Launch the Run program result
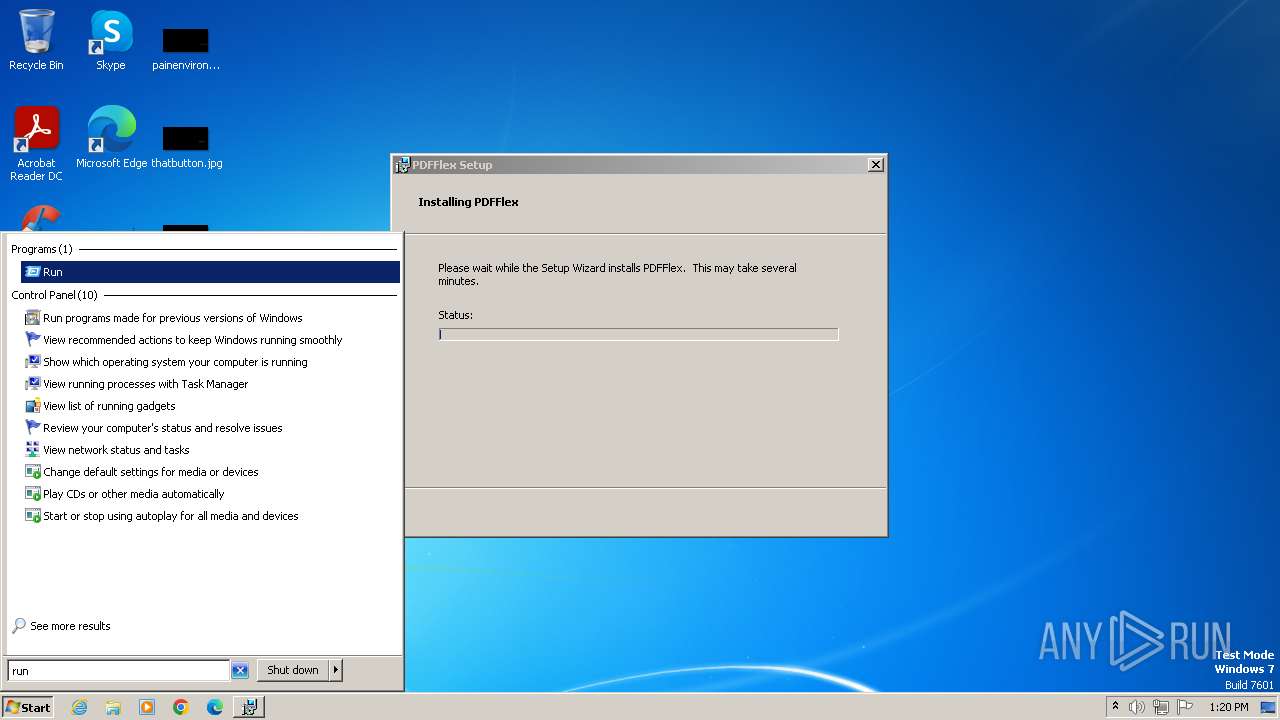 [x=210, y=272]
